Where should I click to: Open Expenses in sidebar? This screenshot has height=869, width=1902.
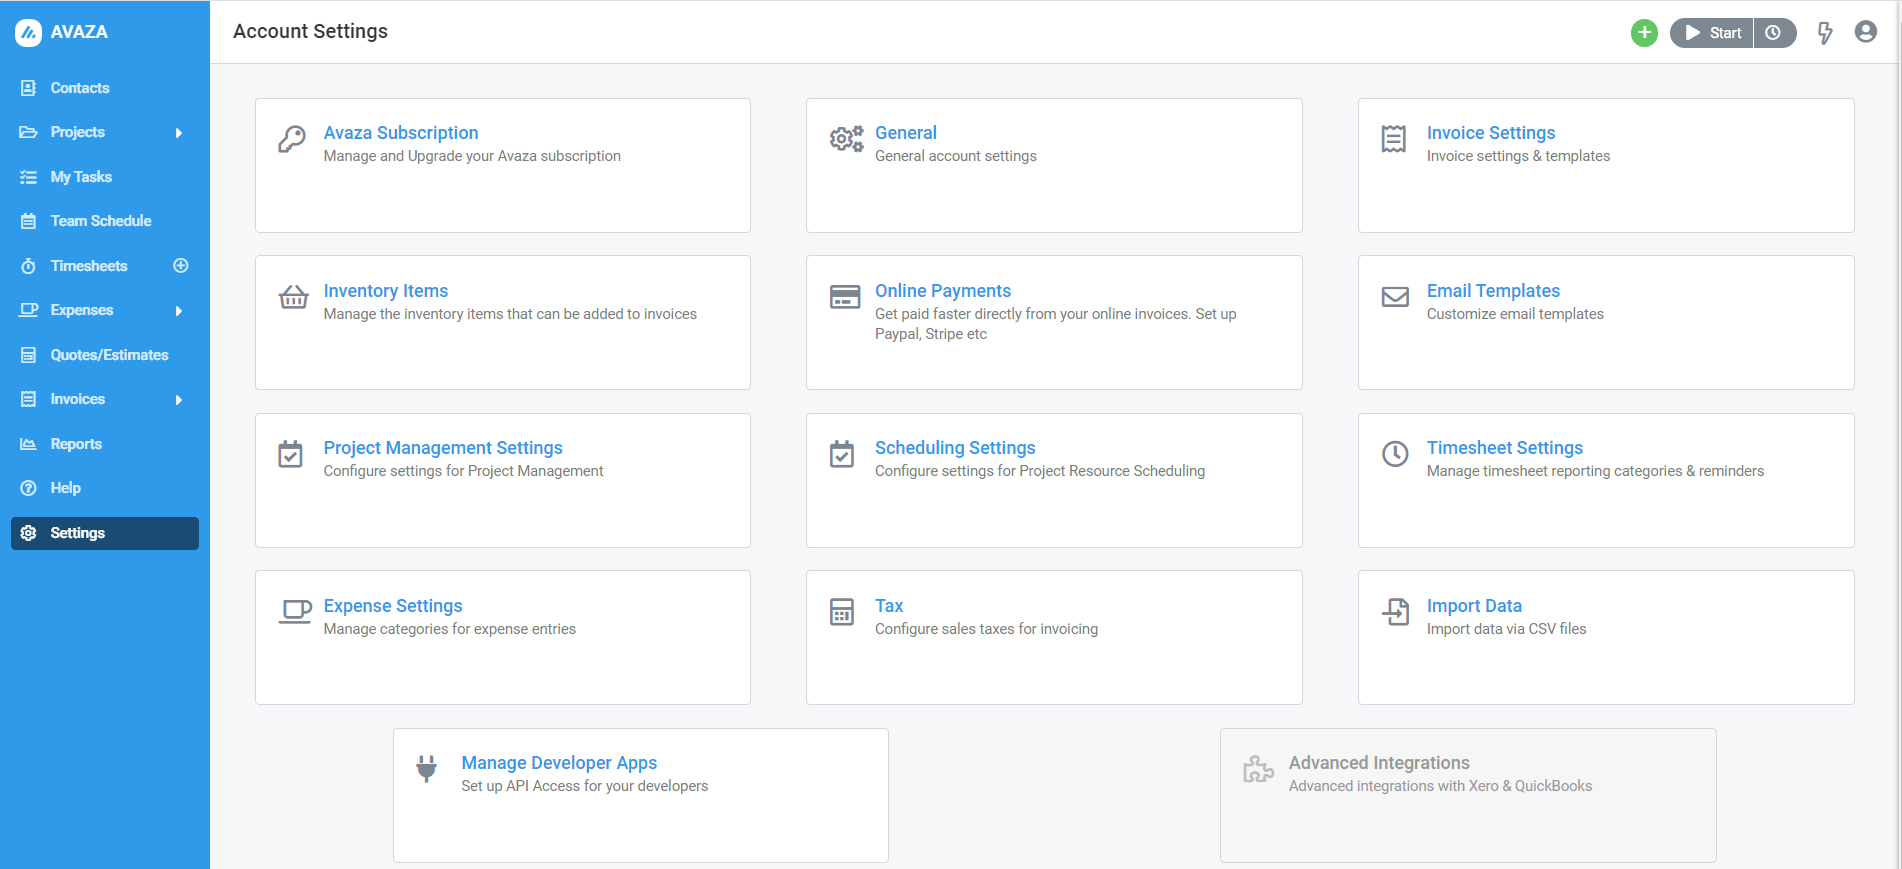click(x=82, y=310)
